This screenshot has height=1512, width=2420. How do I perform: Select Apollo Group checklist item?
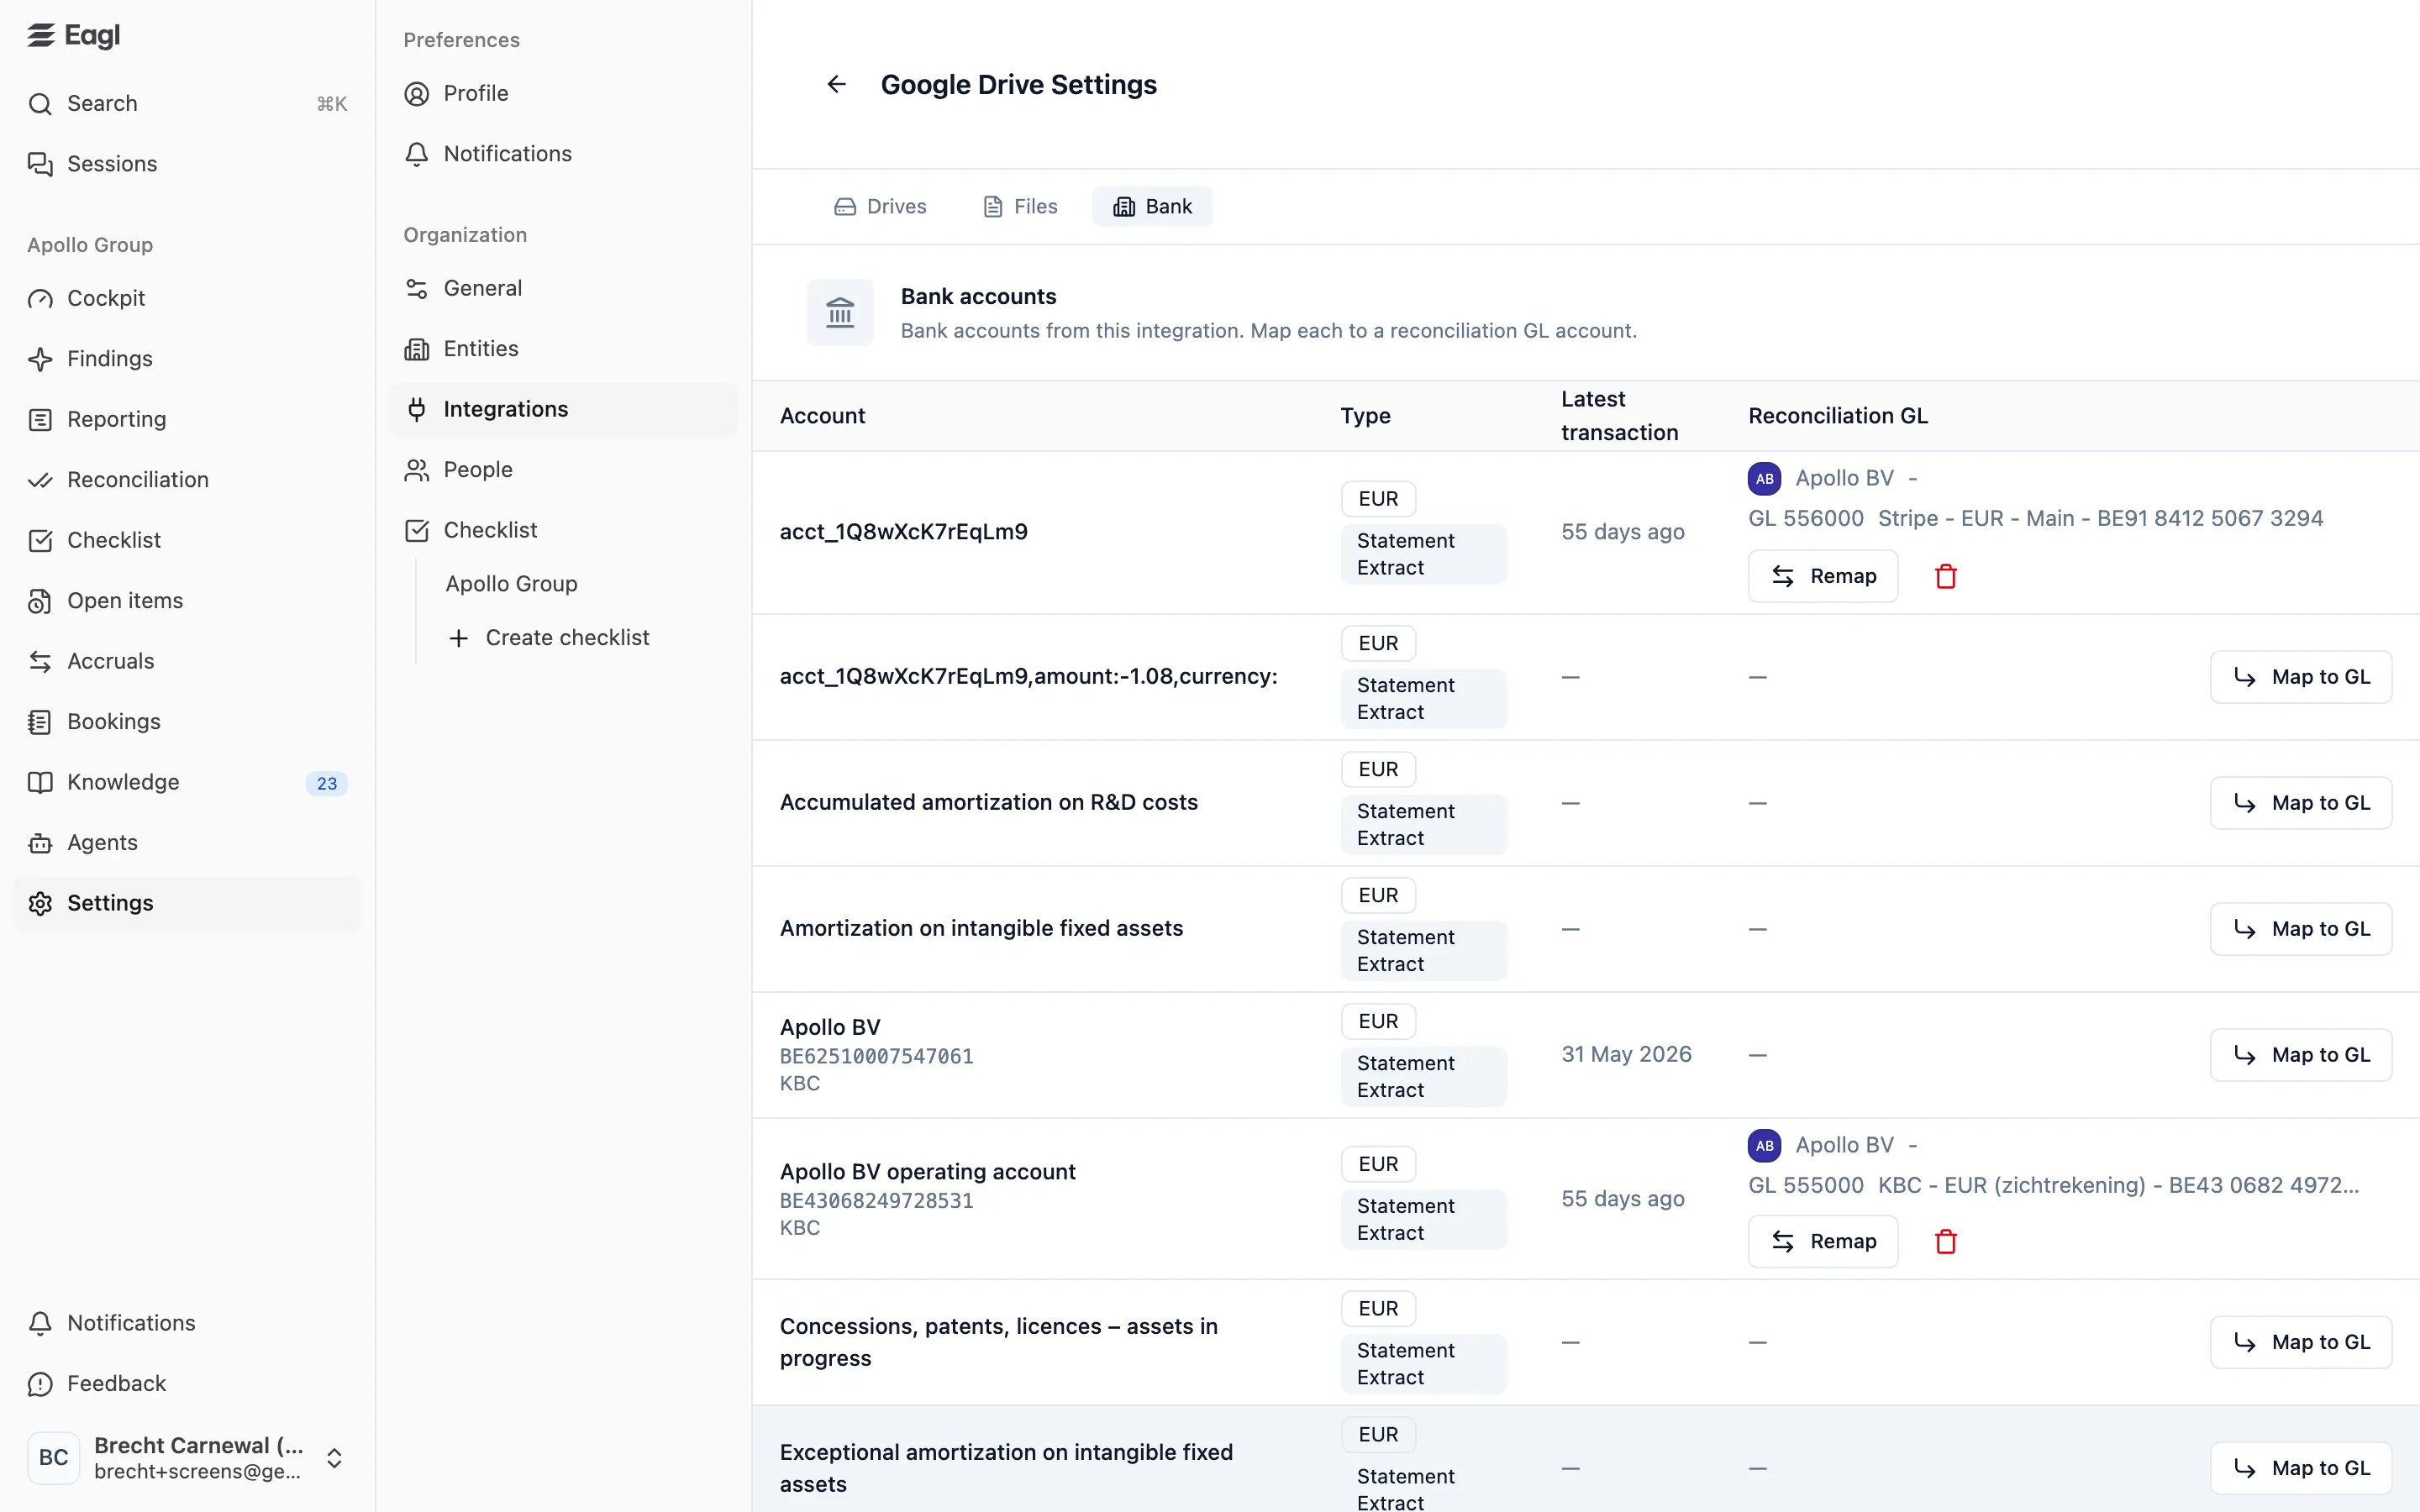tap(511, 584)
